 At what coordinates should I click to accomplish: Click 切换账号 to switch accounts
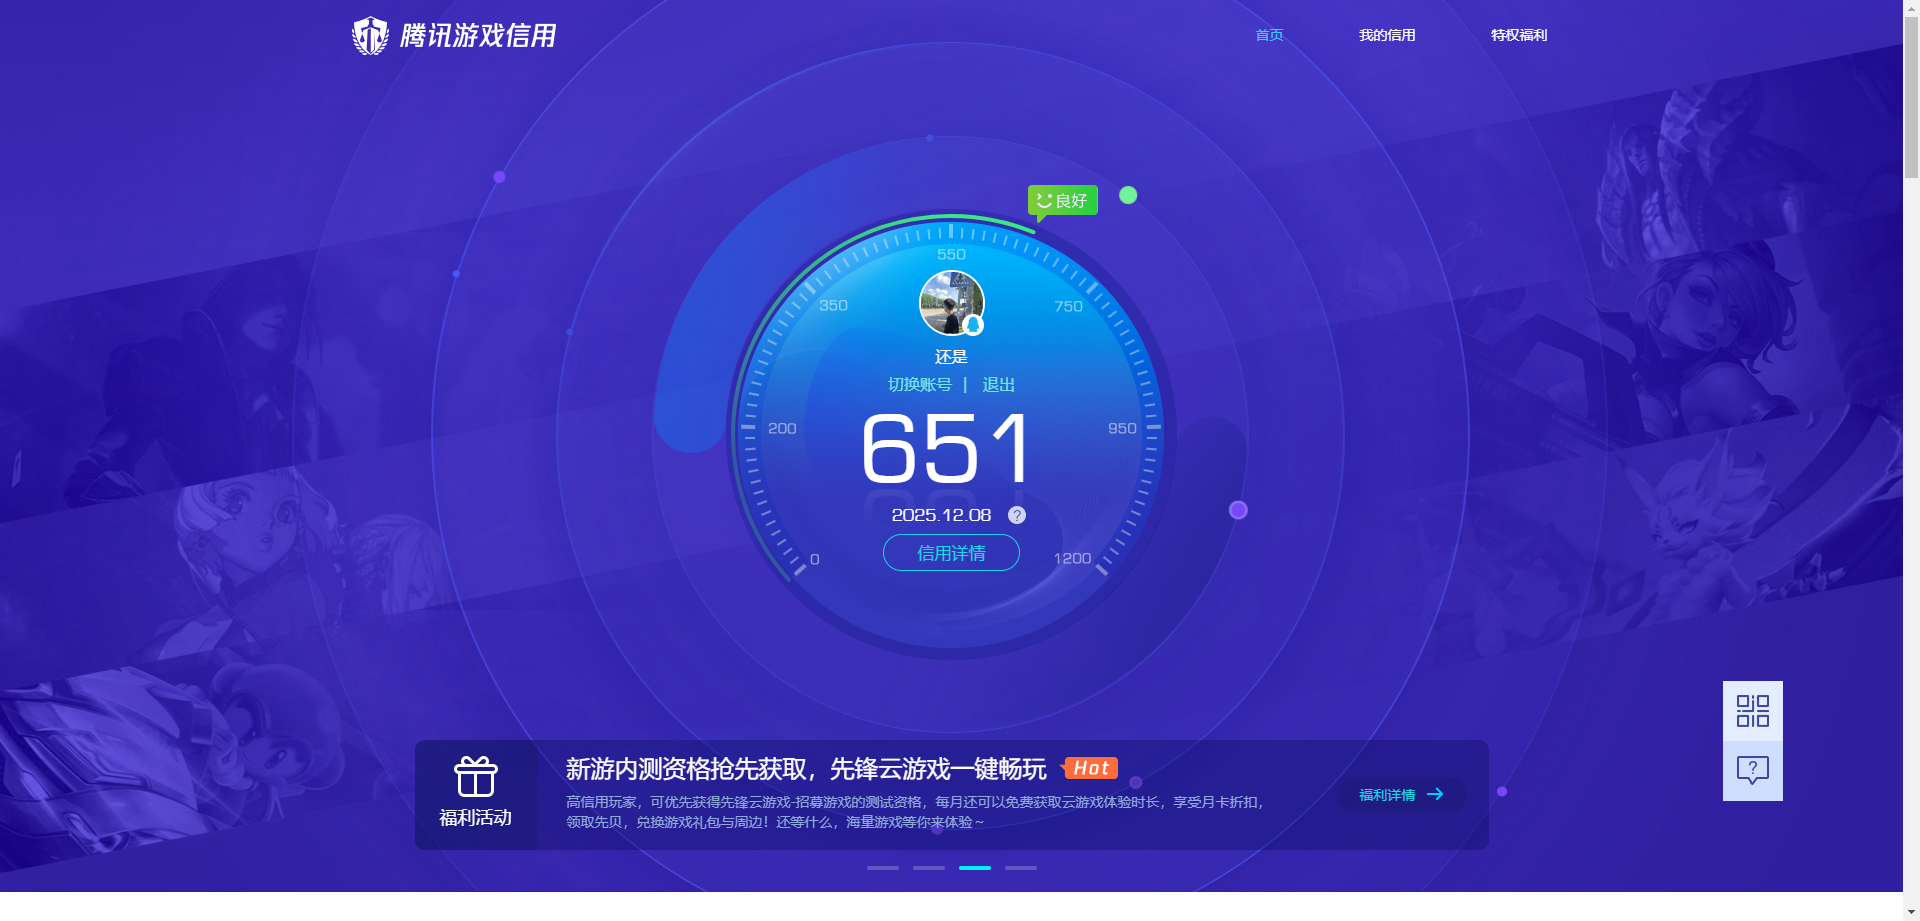point(920,384)
